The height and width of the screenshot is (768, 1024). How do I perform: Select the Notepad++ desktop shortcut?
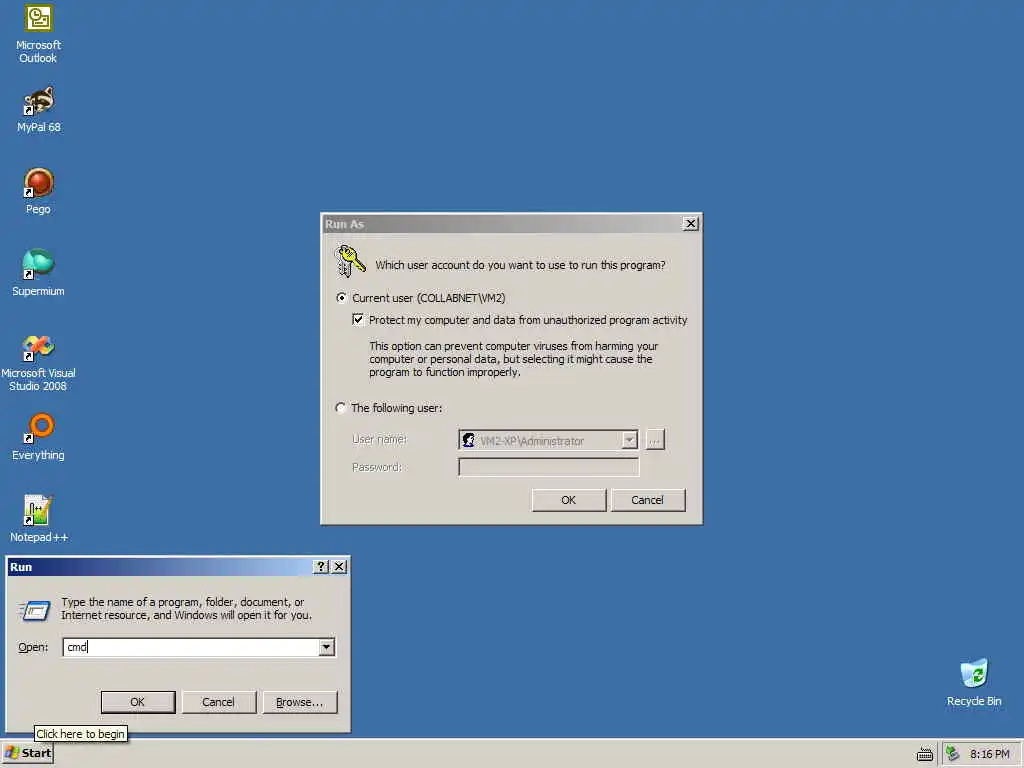[x=39, y=519]
